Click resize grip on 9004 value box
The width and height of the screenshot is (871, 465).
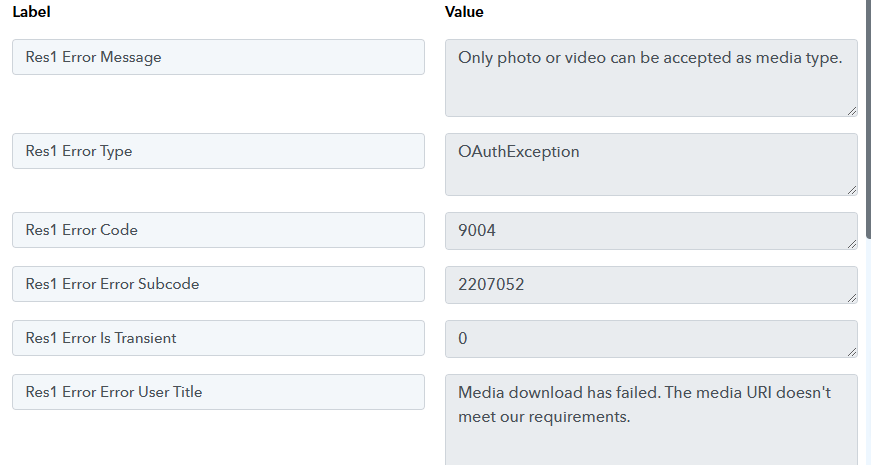(852, 244)
